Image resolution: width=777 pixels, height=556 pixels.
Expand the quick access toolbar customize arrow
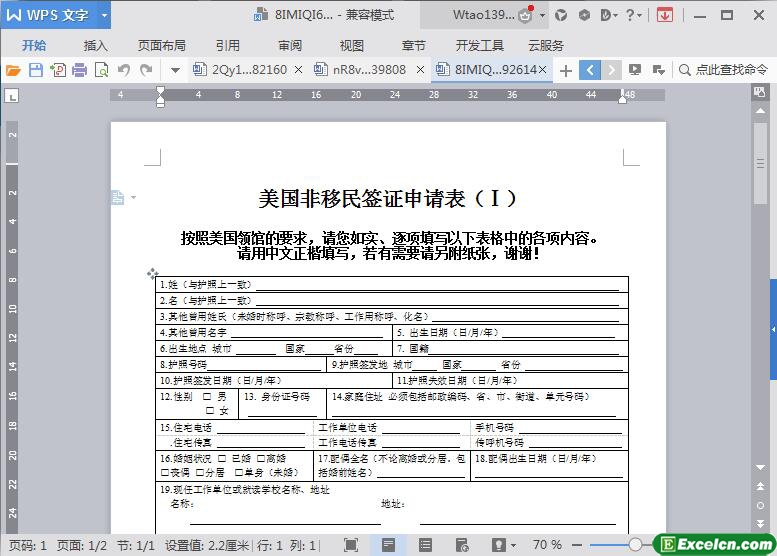175,70
